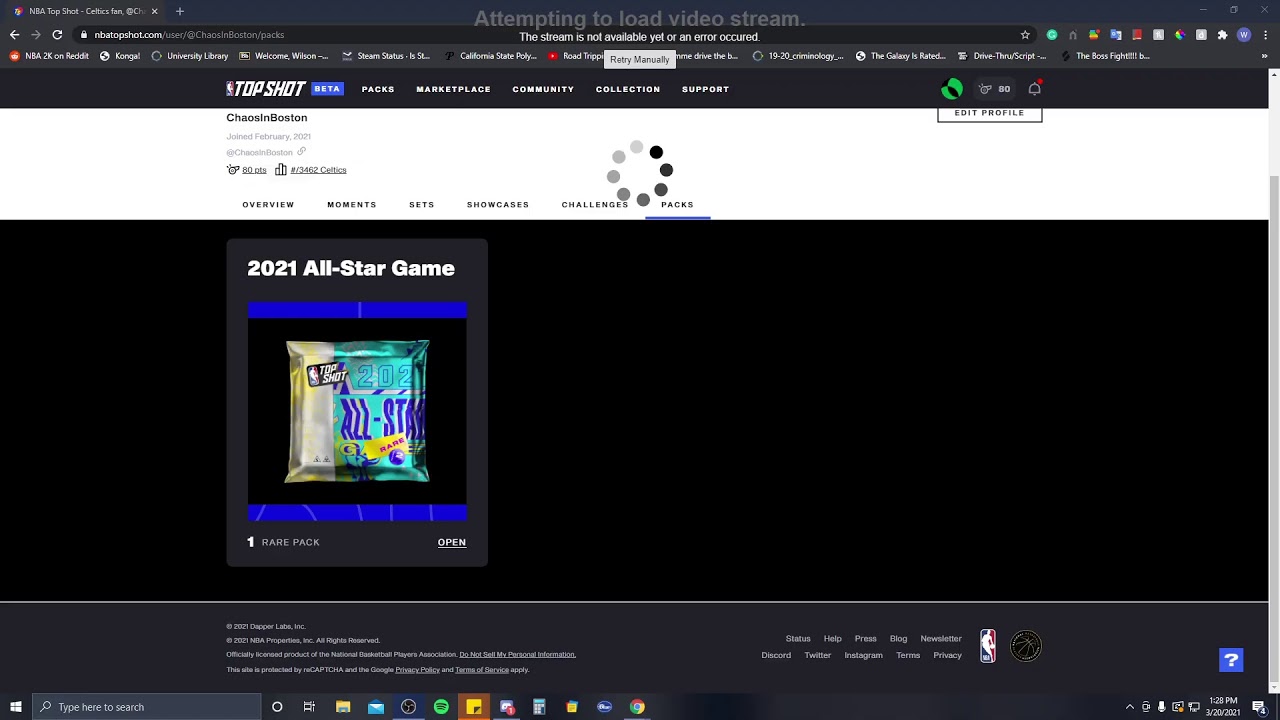The width and height of the screenshot is (1280, 720).
Task: Open the Newsletter footer link
Action: click(x=941, y=638)
